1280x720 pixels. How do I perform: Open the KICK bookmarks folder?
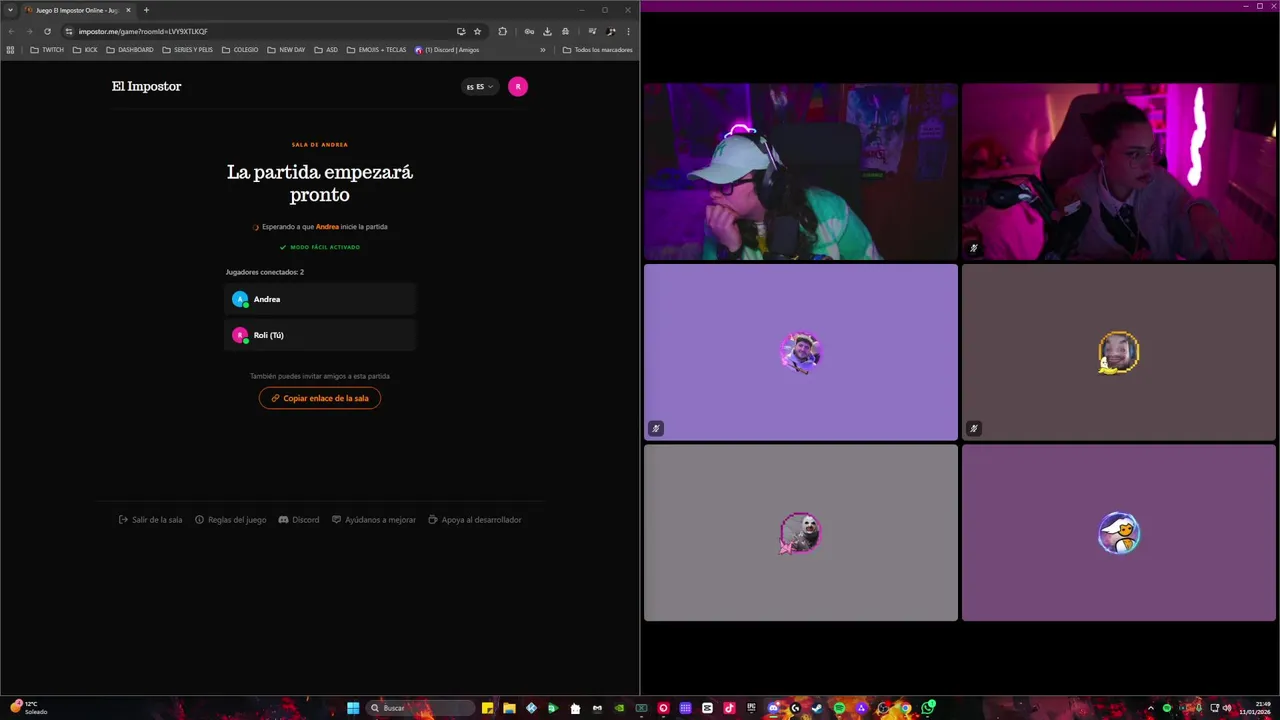click(x=85, y=50)
